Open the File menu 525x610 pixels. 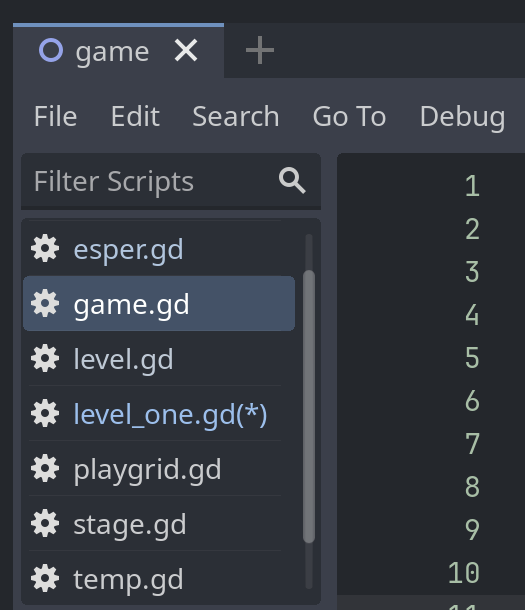click(56, 116)
